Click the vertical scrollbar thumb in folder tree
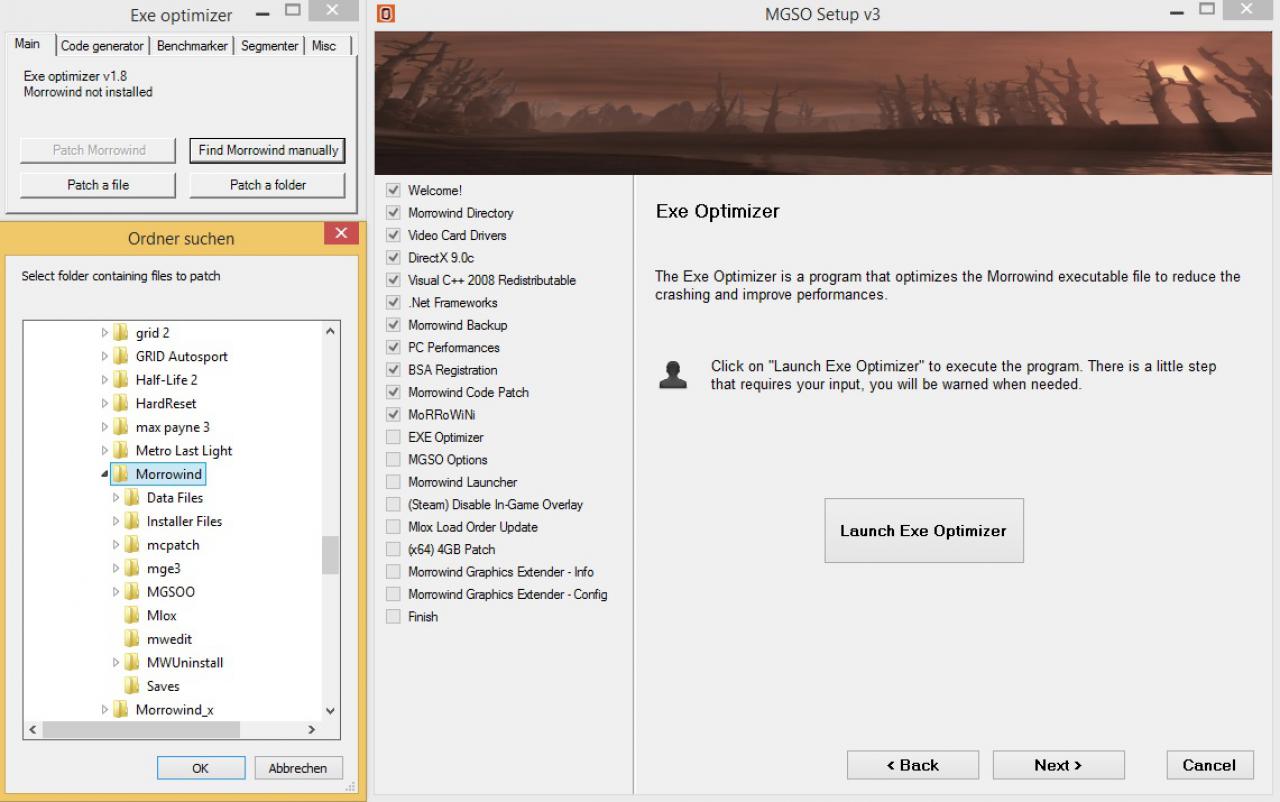Screen dimensions: 1280x802 330,555
